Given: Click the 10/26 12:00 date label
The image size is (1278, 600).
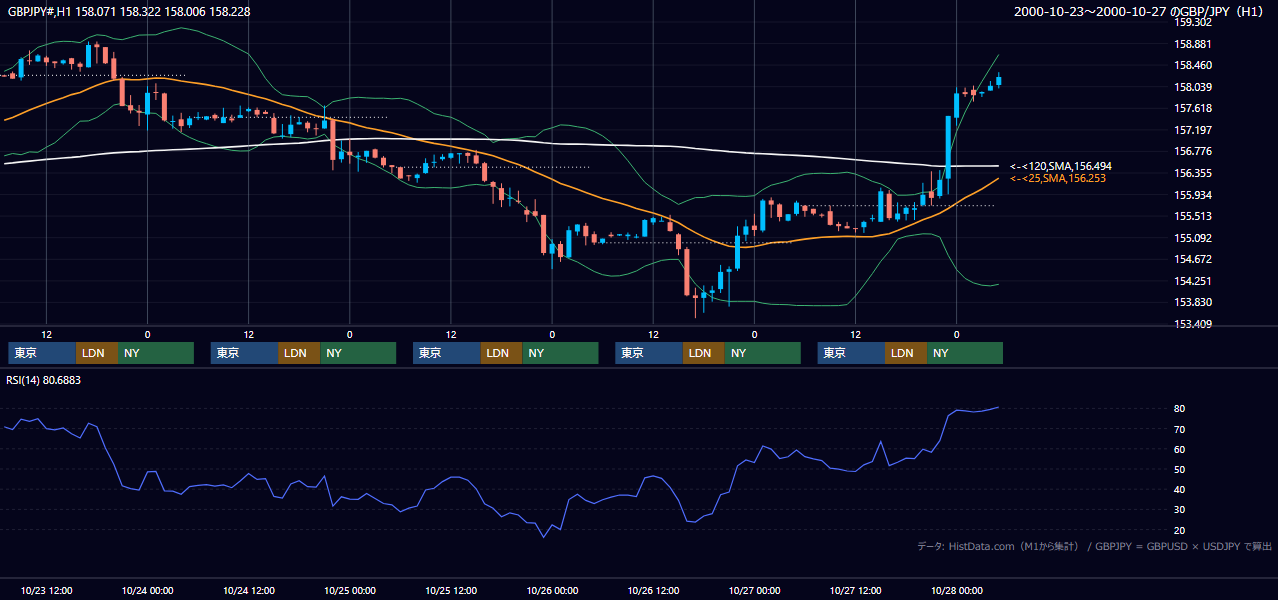Looking at the screenshot, I should [653, 590].
